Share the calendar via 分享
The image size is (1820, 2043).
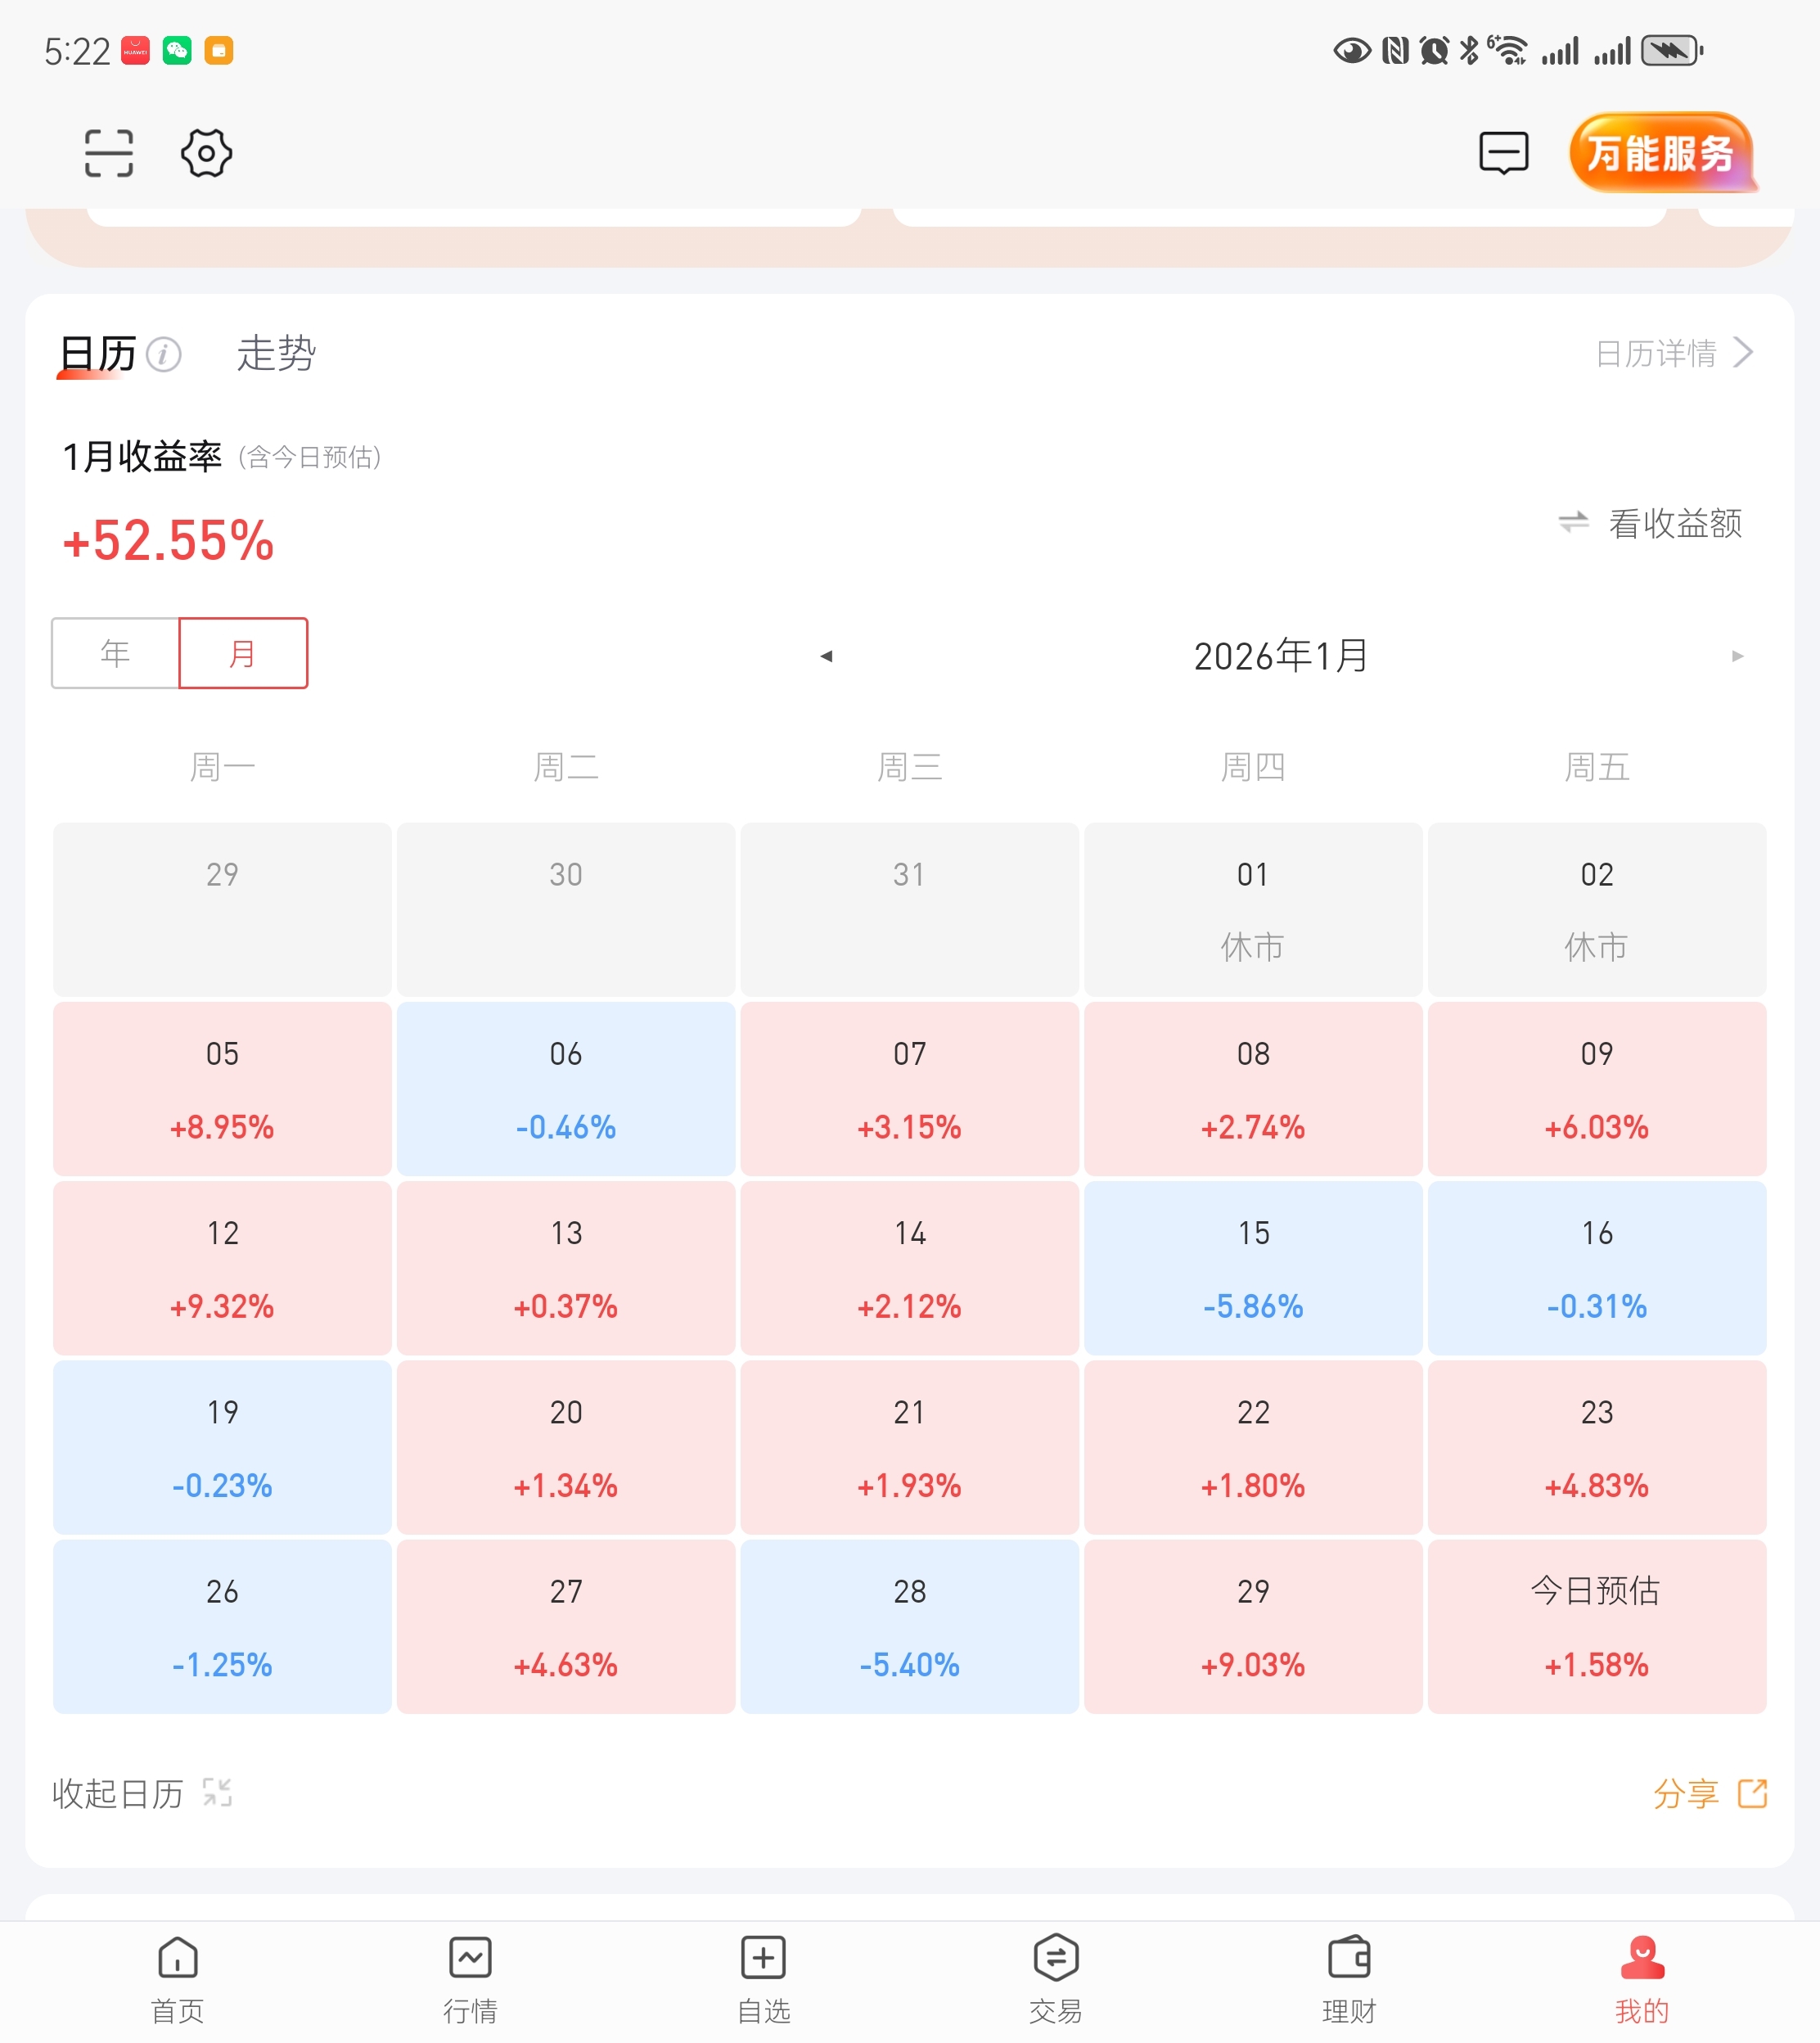pos(1709,1793)
